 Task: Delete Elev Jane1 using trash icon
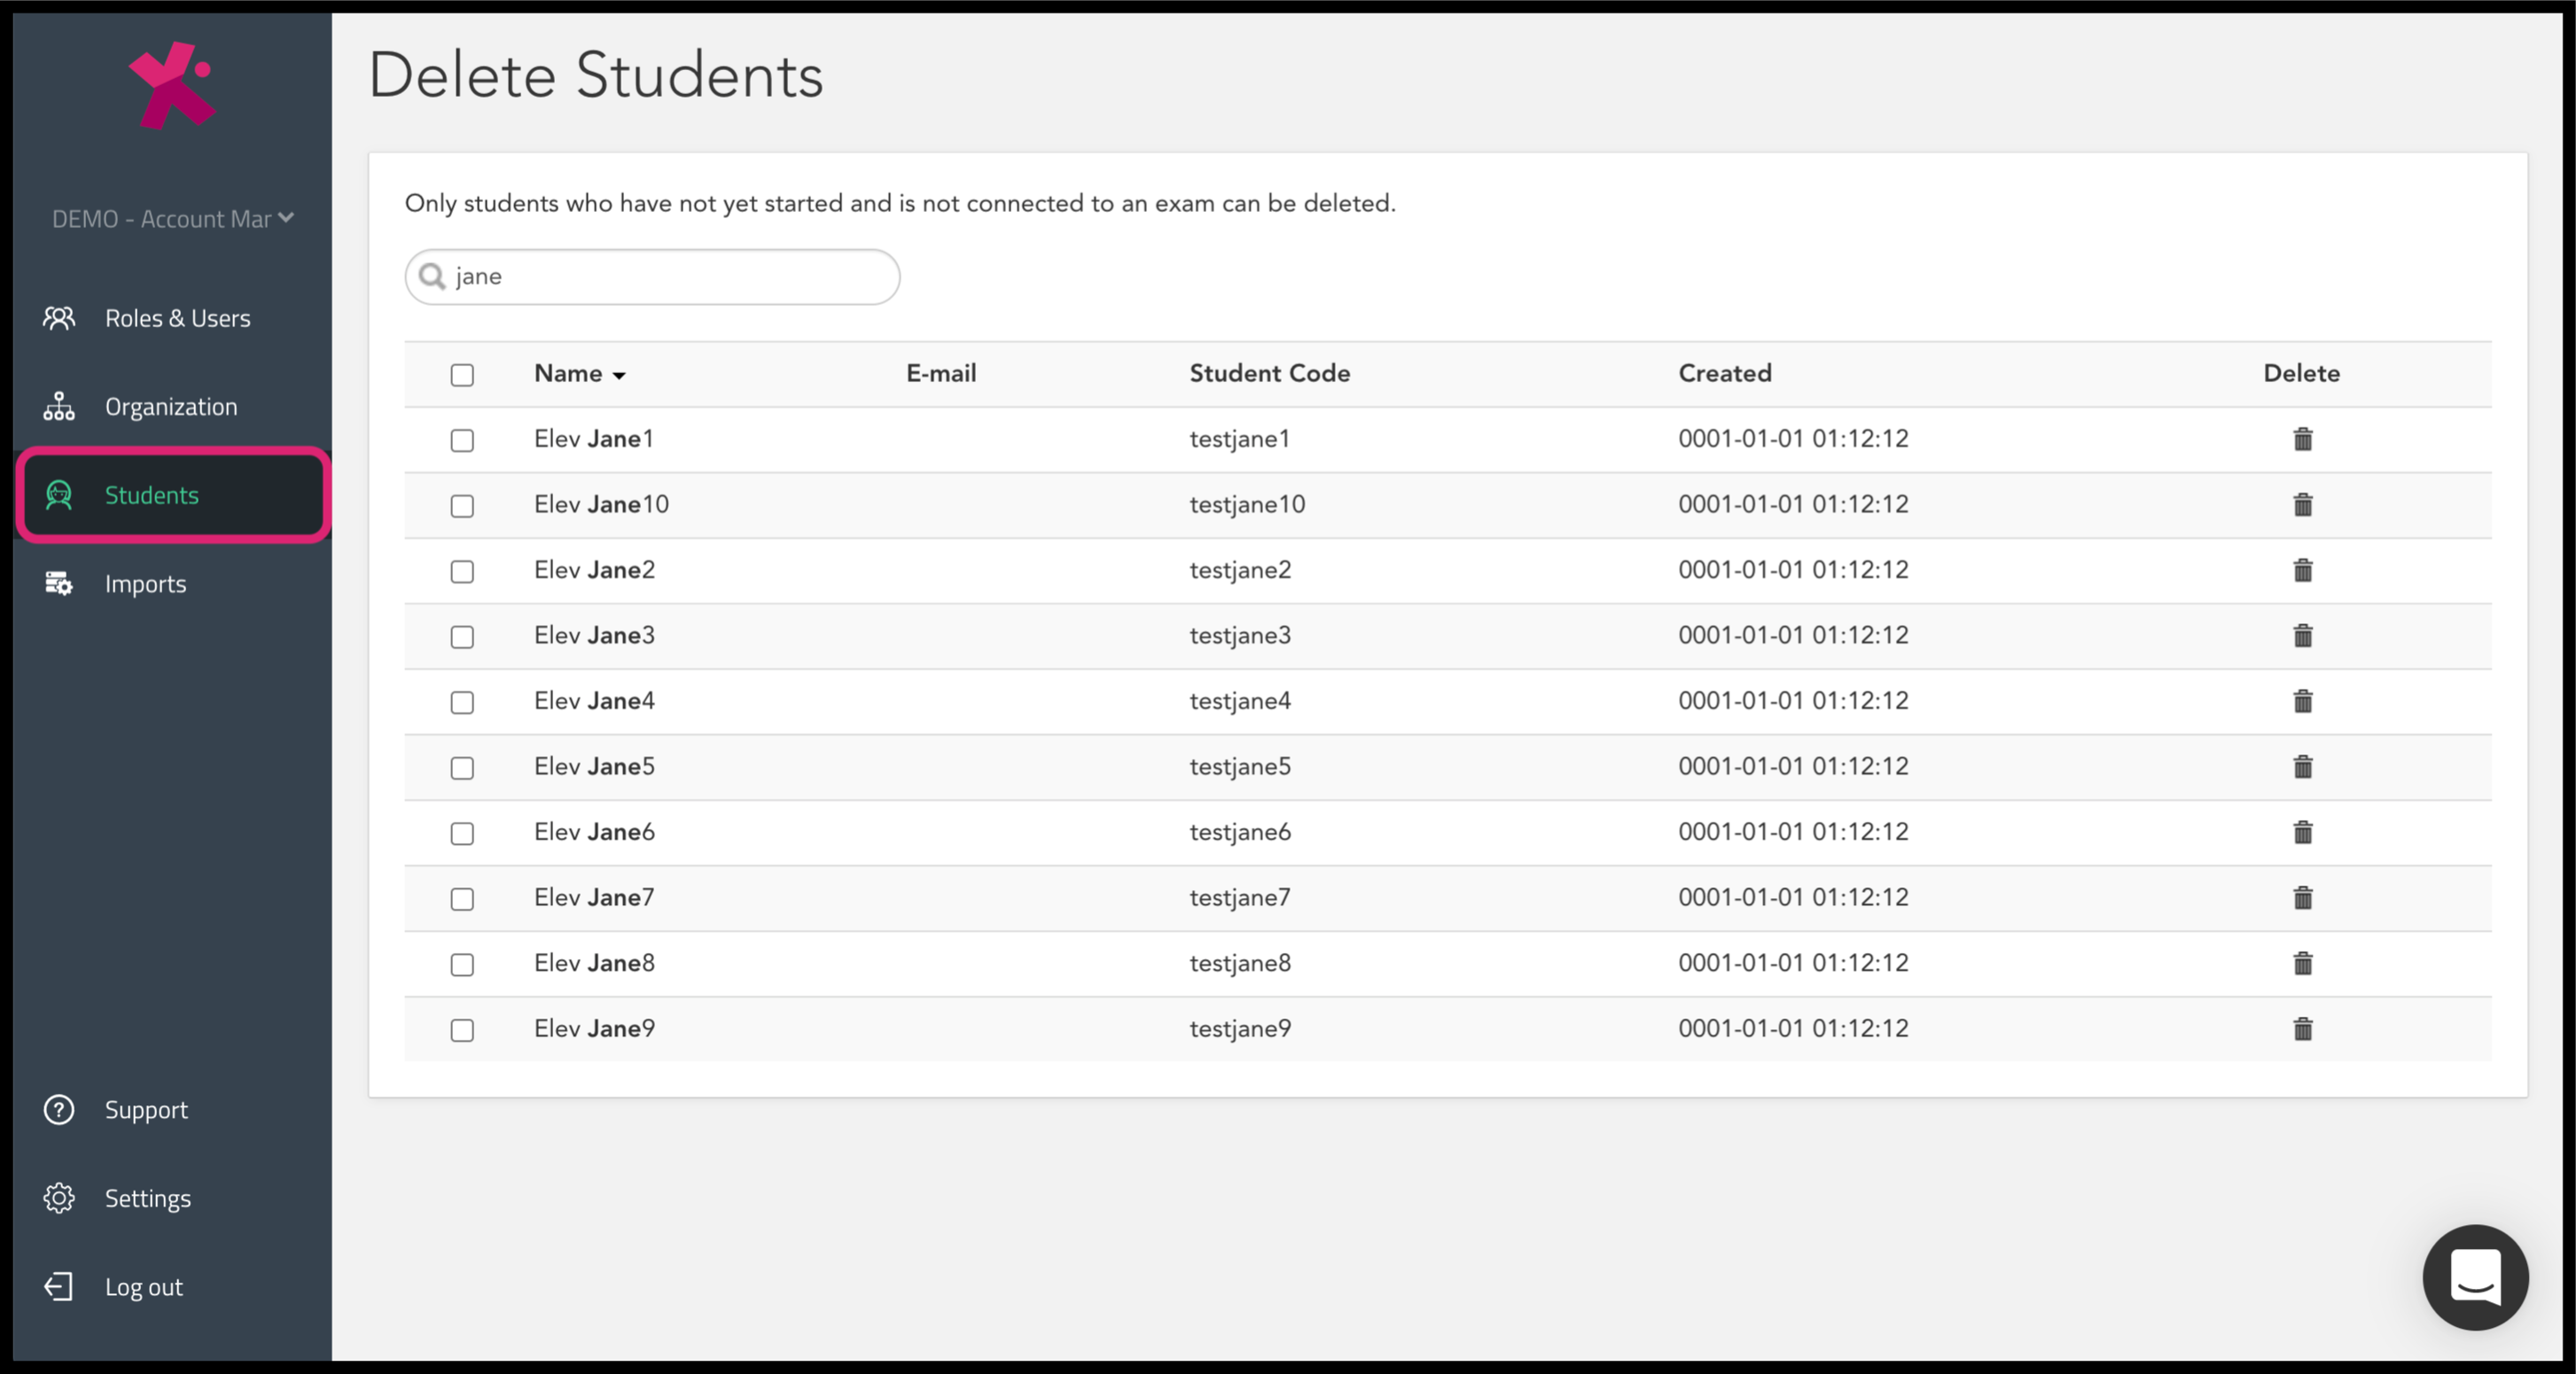[x=2302, y=439]
